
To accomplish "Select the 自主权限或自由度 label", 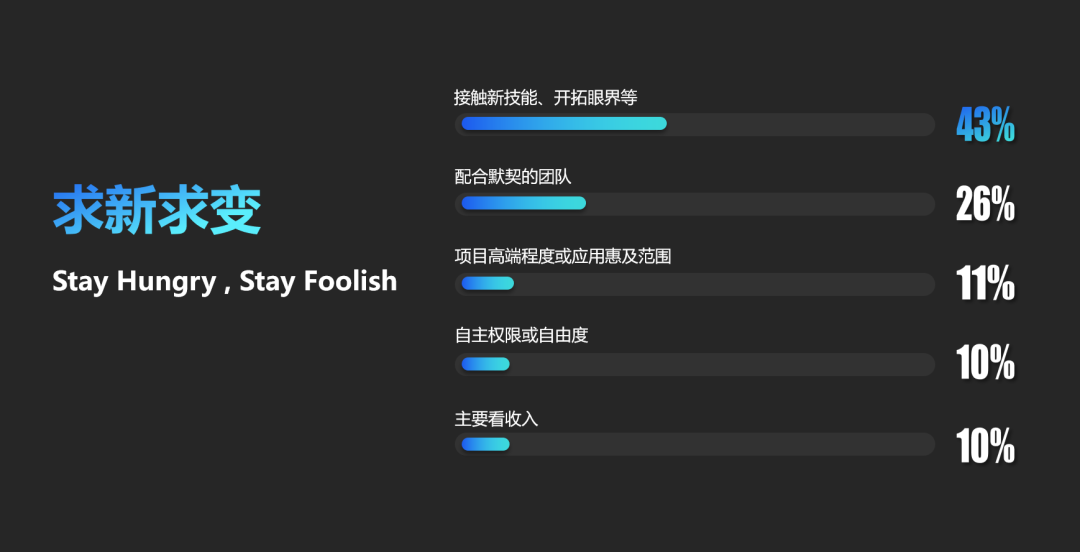I will click(x=521, y=336).
